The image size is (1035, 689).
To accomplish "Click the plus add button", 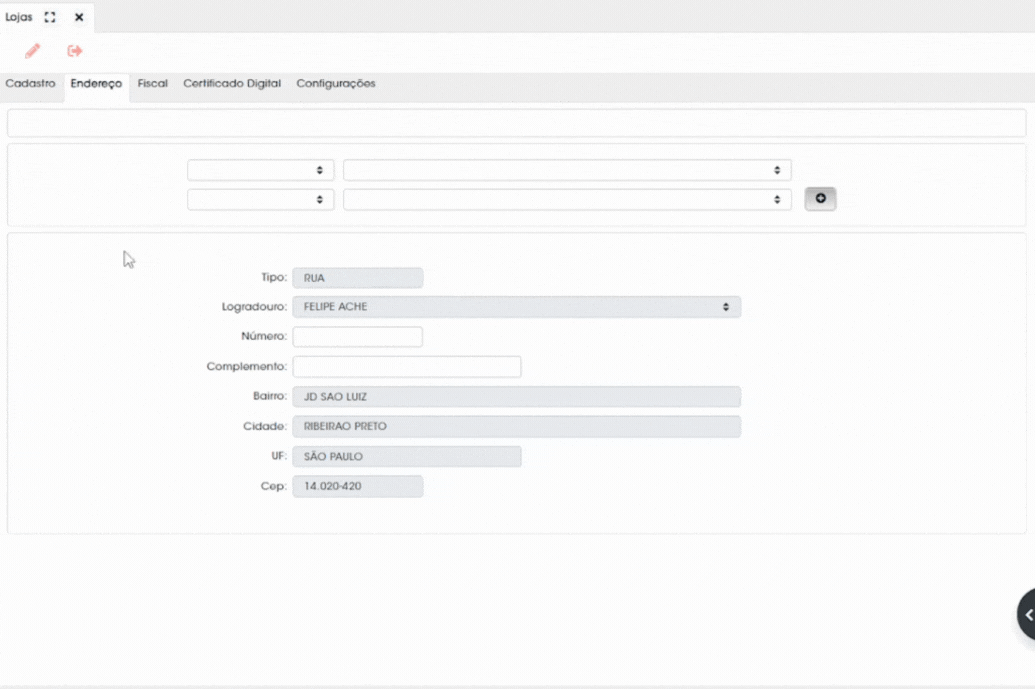I will pyautogui.click(x=820, y=199).
